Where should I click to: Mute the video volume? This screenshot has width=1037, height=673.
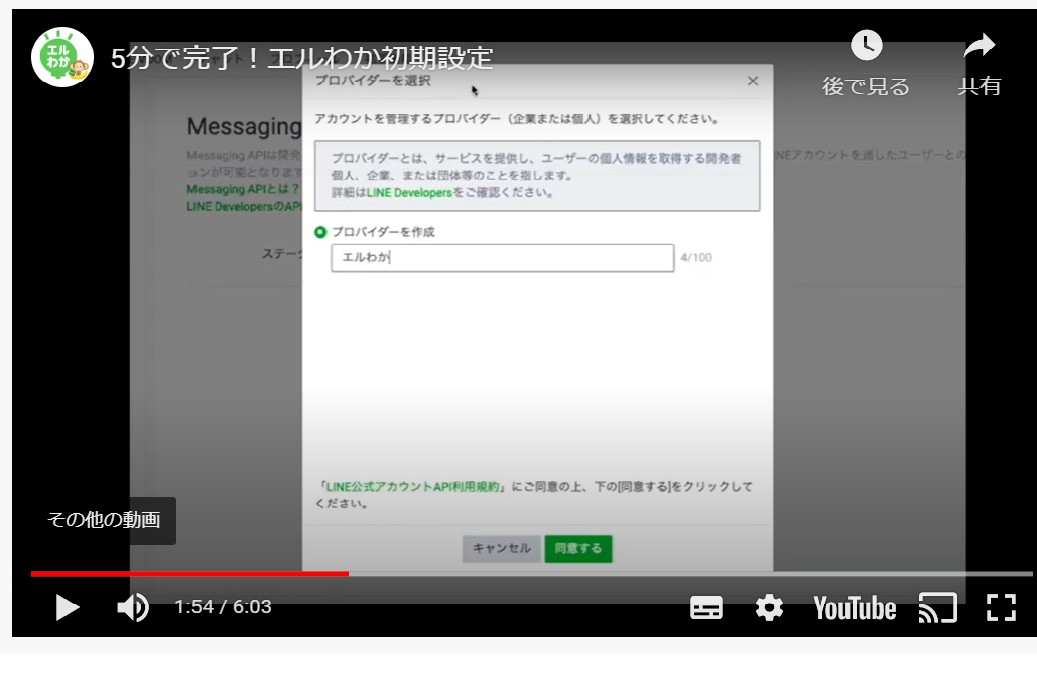[133, 607]
